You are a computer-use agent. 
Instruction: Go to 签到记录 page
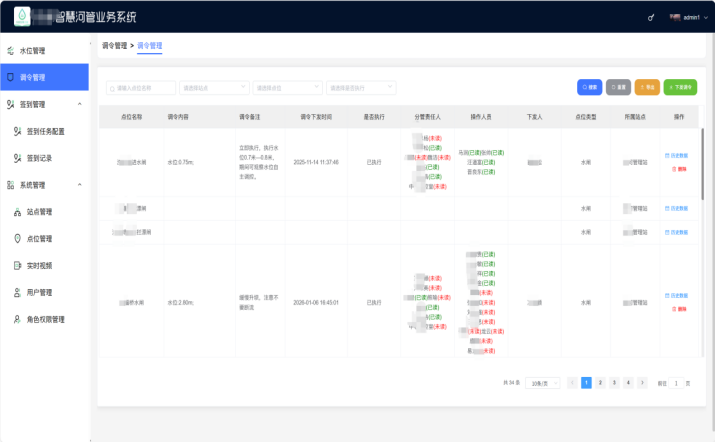tap(40, 158)
